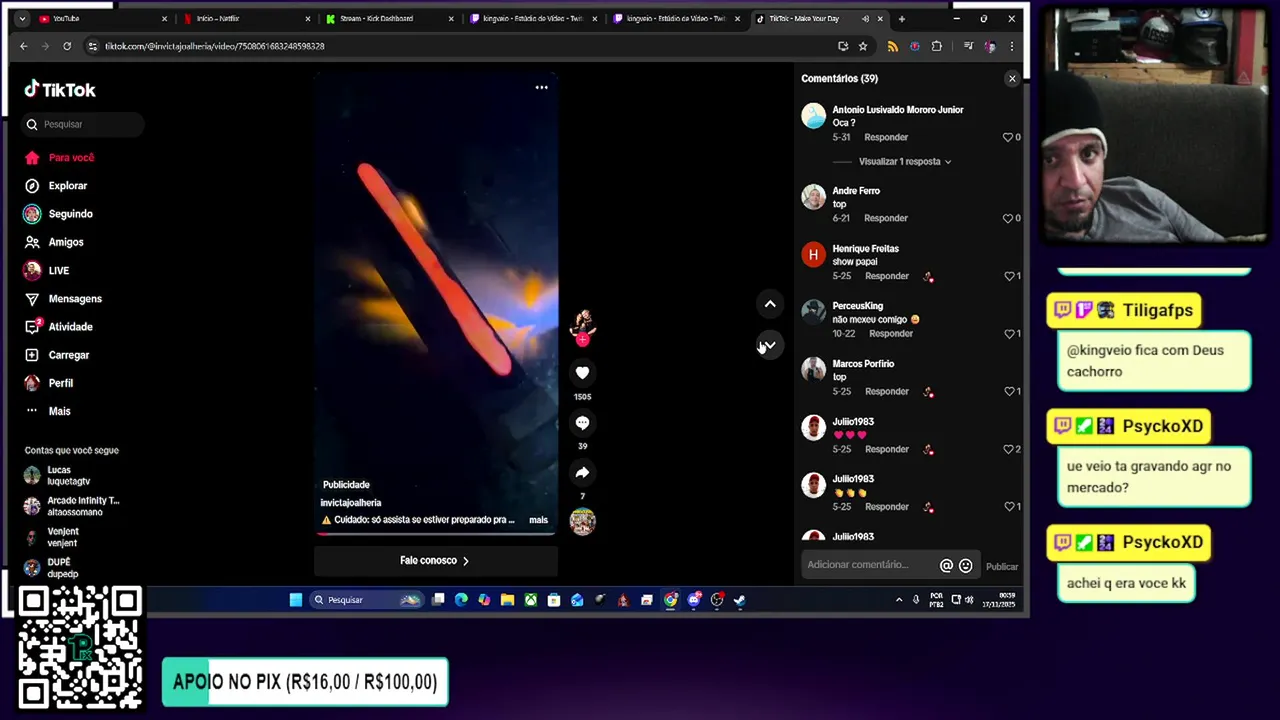Open followed account Lucas luquetagtv
1280x720 pixels.
pyautogui.click(x=72, y=475)
